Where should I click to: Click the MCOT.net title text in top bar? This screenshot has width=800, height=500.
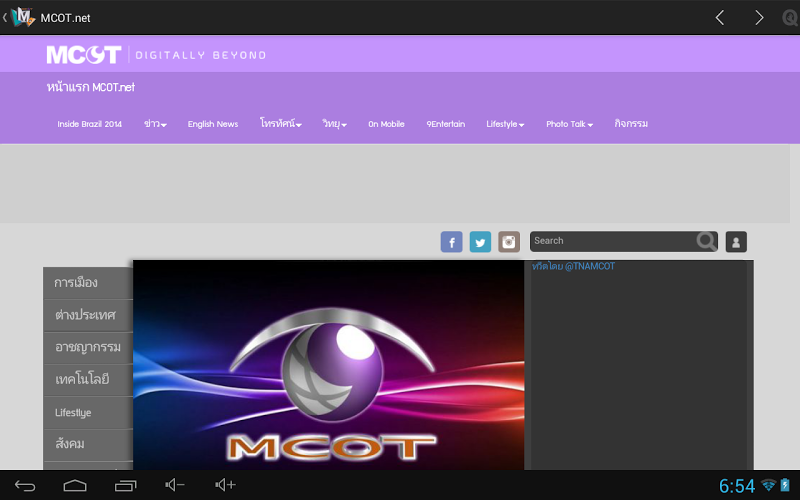pos(65,18)
